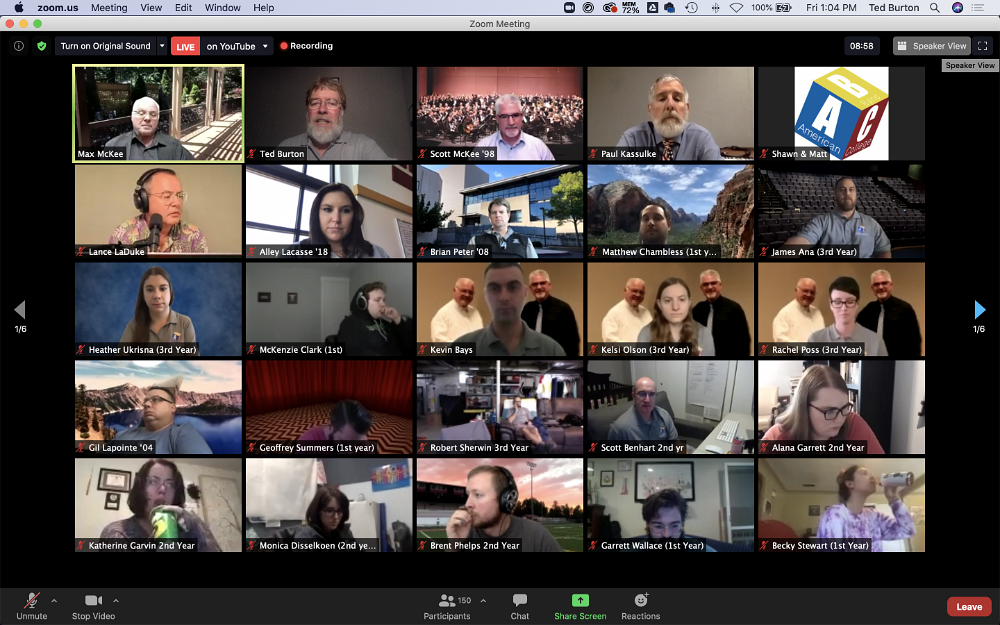Open the zoom.us menu
The width and height of the screenshot is (1000, 625).
click(57, 8)
